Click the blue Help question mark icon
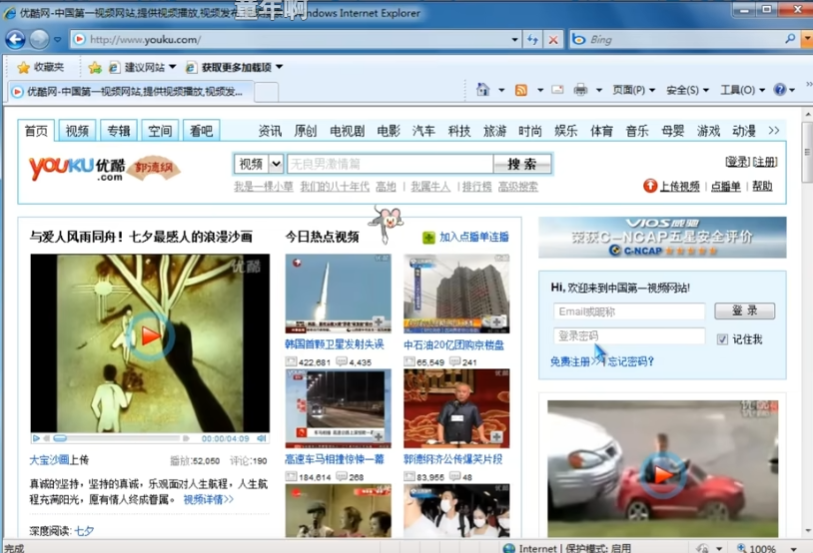Viewport: 813px width, 553px height. (779, 90)
